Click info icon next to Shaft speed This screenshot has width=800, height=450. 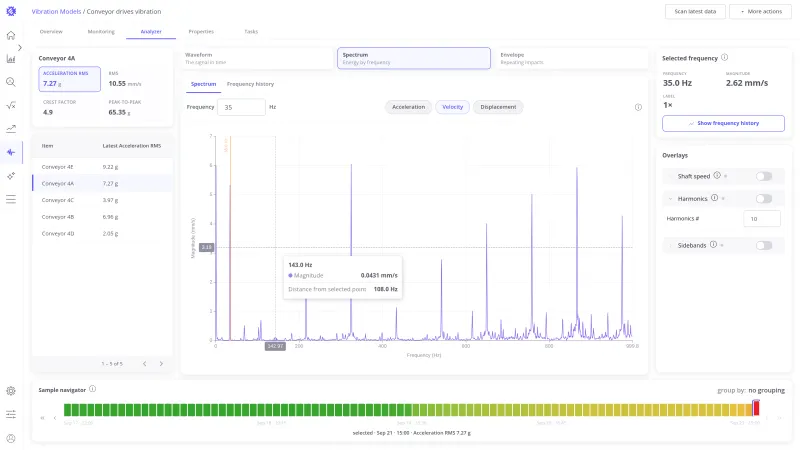717,176
